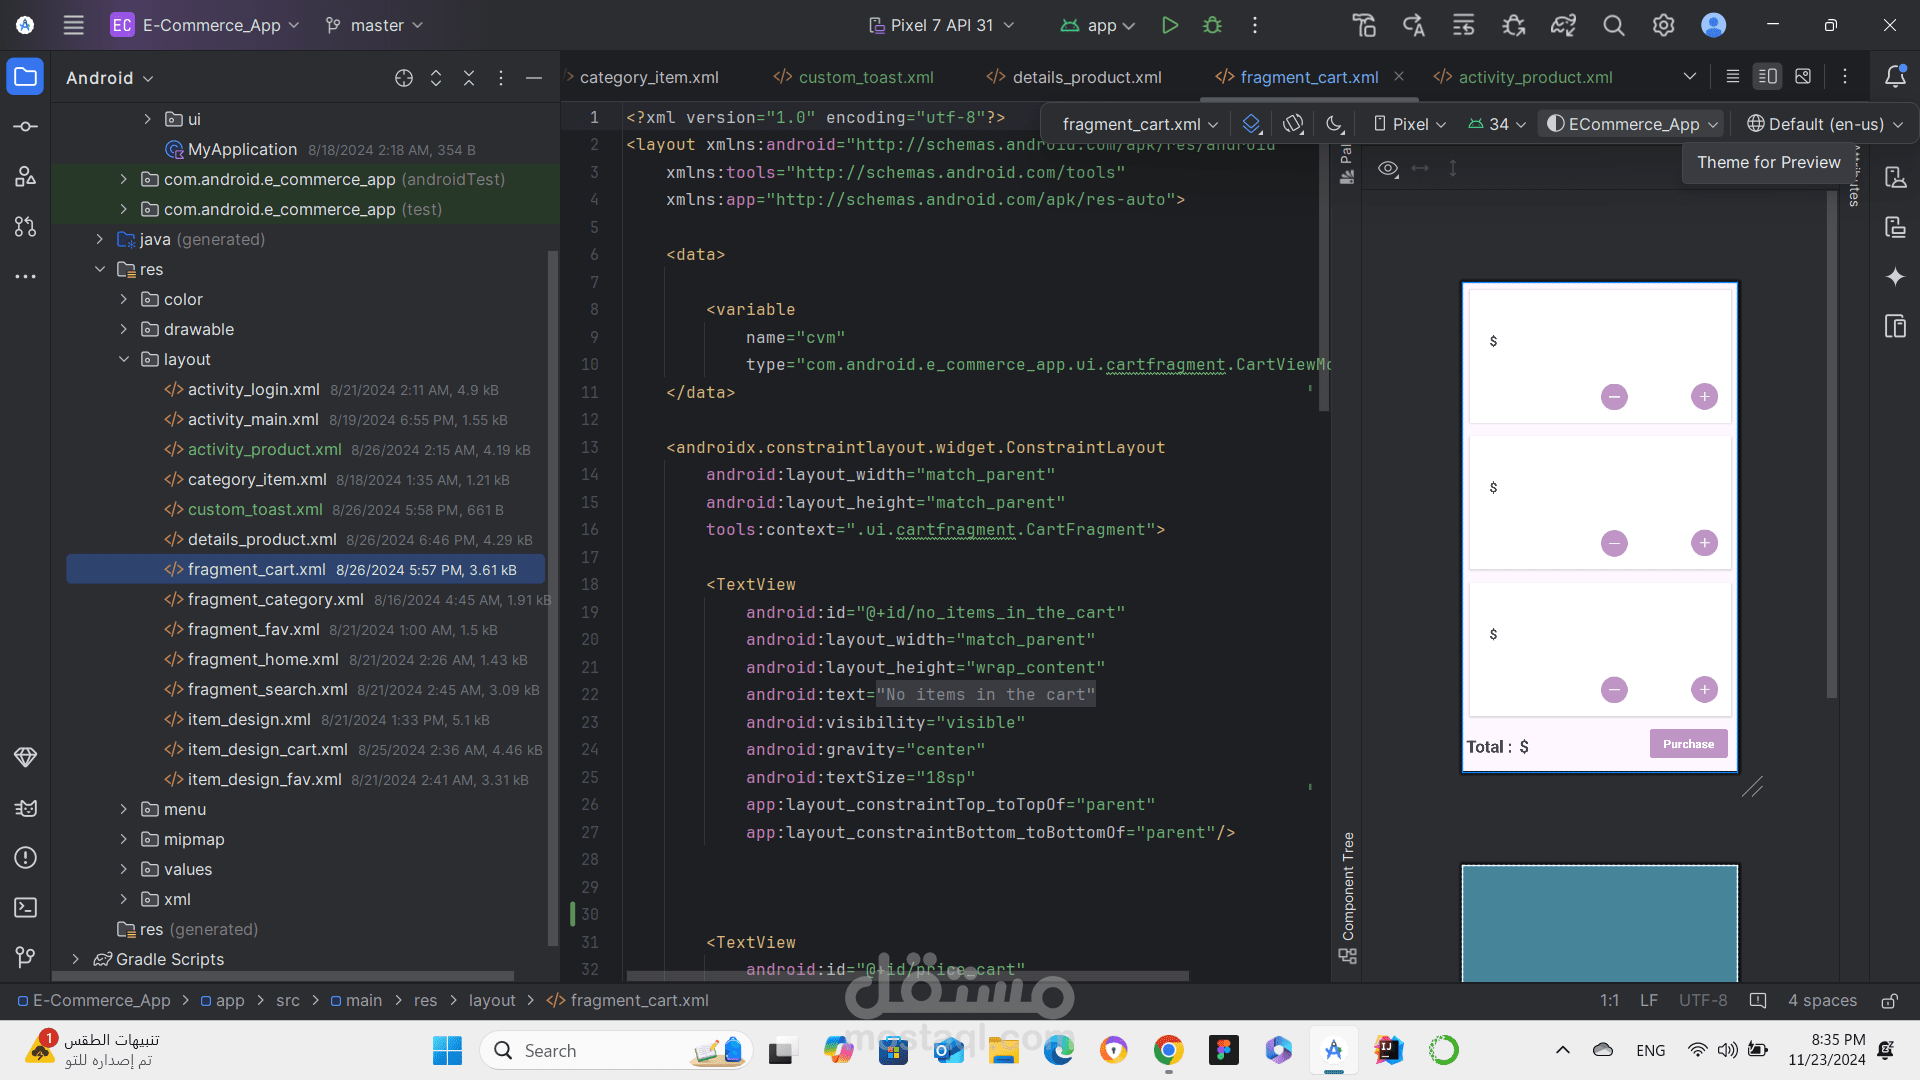The image size is (1920, 1080).
Task: Open Chrome from the taskbar
Action: (x=1168, y=1050)
